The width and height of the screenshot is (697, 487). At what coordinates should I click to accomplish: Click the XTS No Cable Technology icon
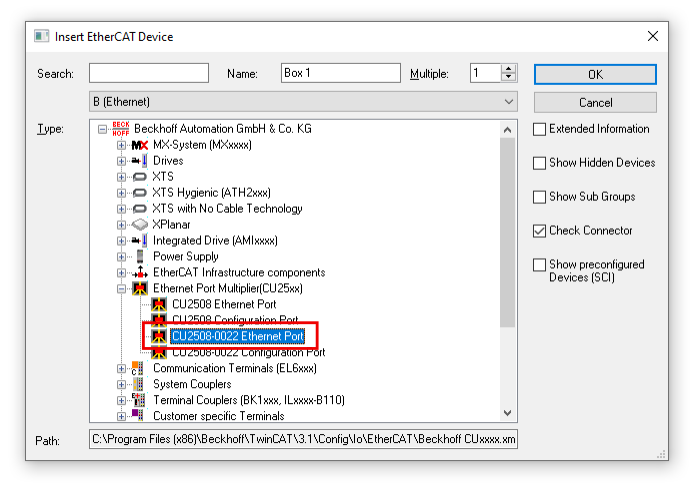coord(140,209)
